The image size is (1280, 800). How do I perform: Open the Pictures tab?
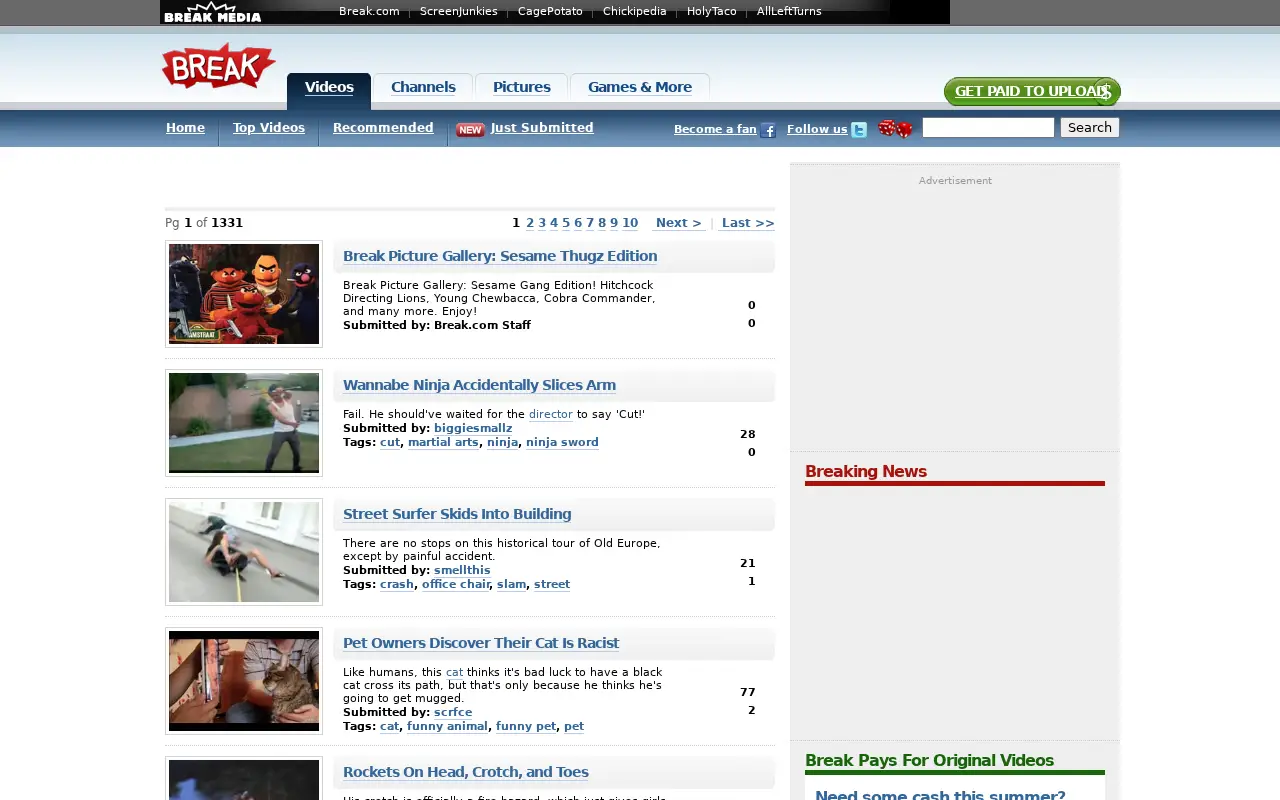(x=521, y=87)
